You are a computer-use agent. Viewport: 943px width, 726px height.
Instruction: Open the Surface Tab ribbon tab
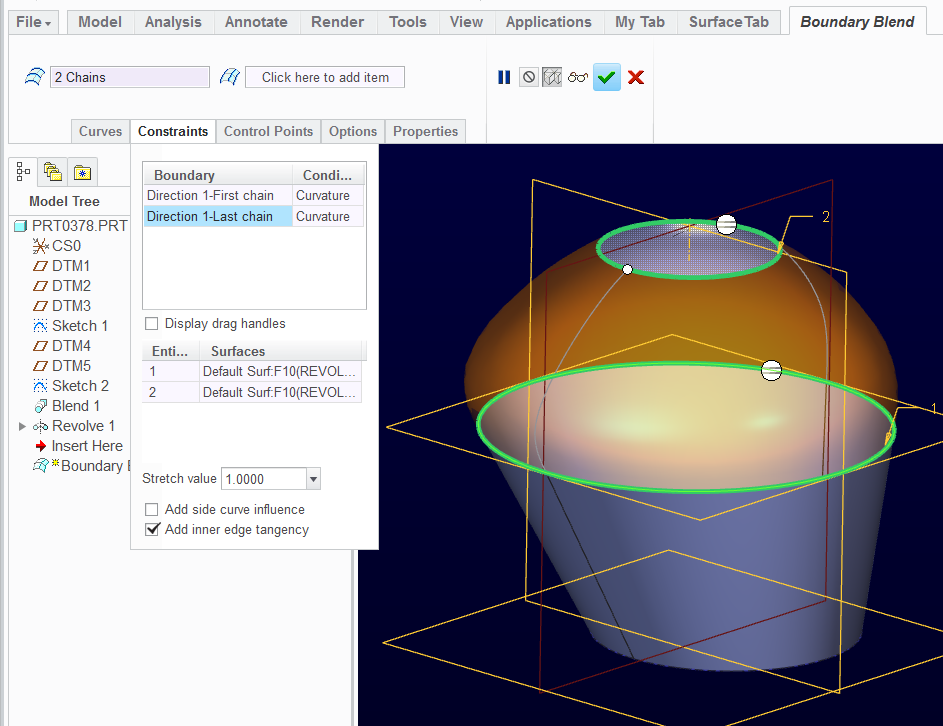(x=729, y=22)
